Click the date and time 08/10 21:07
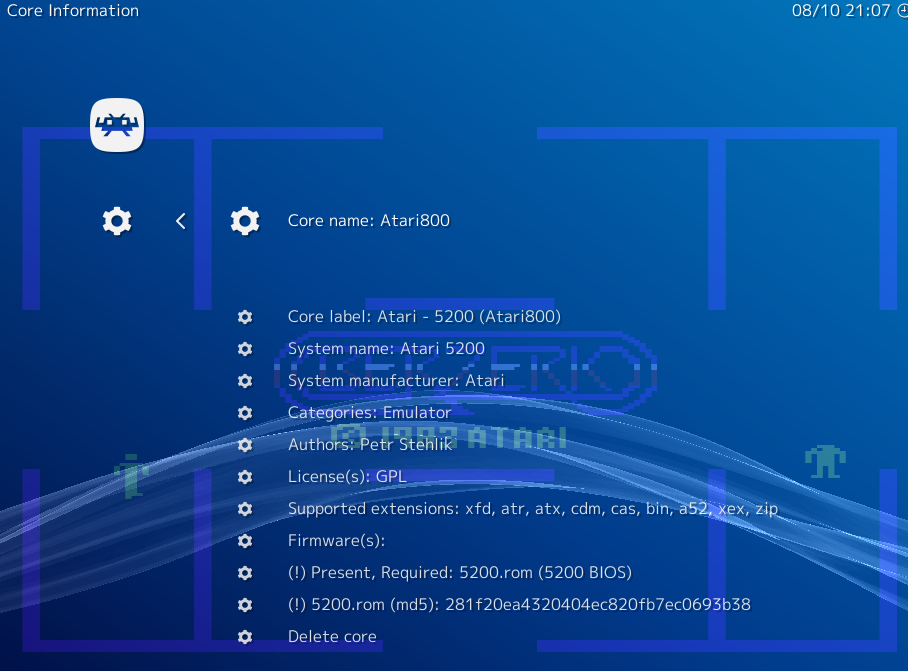This screenshot has width=908, height=671. [x=841, y=10]
